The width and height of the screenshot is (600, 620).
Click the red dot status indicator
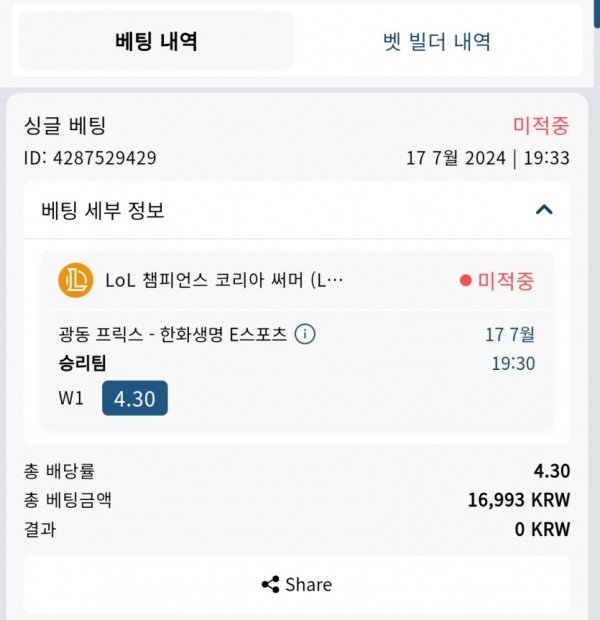pos(465,281)
